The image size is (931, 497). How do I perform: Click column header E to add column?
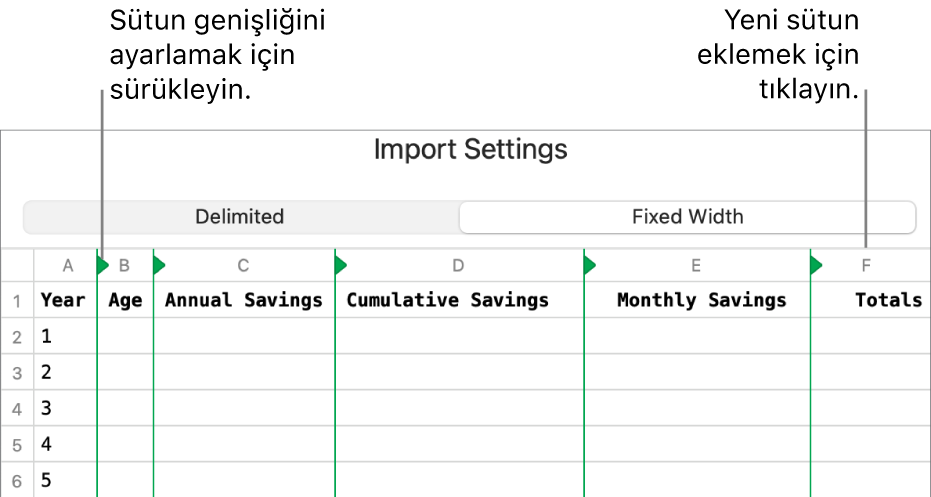pyautogui.click(x=696, y=266)
